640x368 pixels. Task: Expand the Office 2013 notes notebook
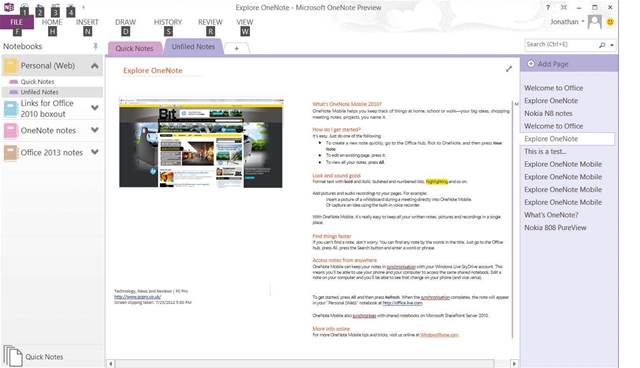[x=95, y=152]
